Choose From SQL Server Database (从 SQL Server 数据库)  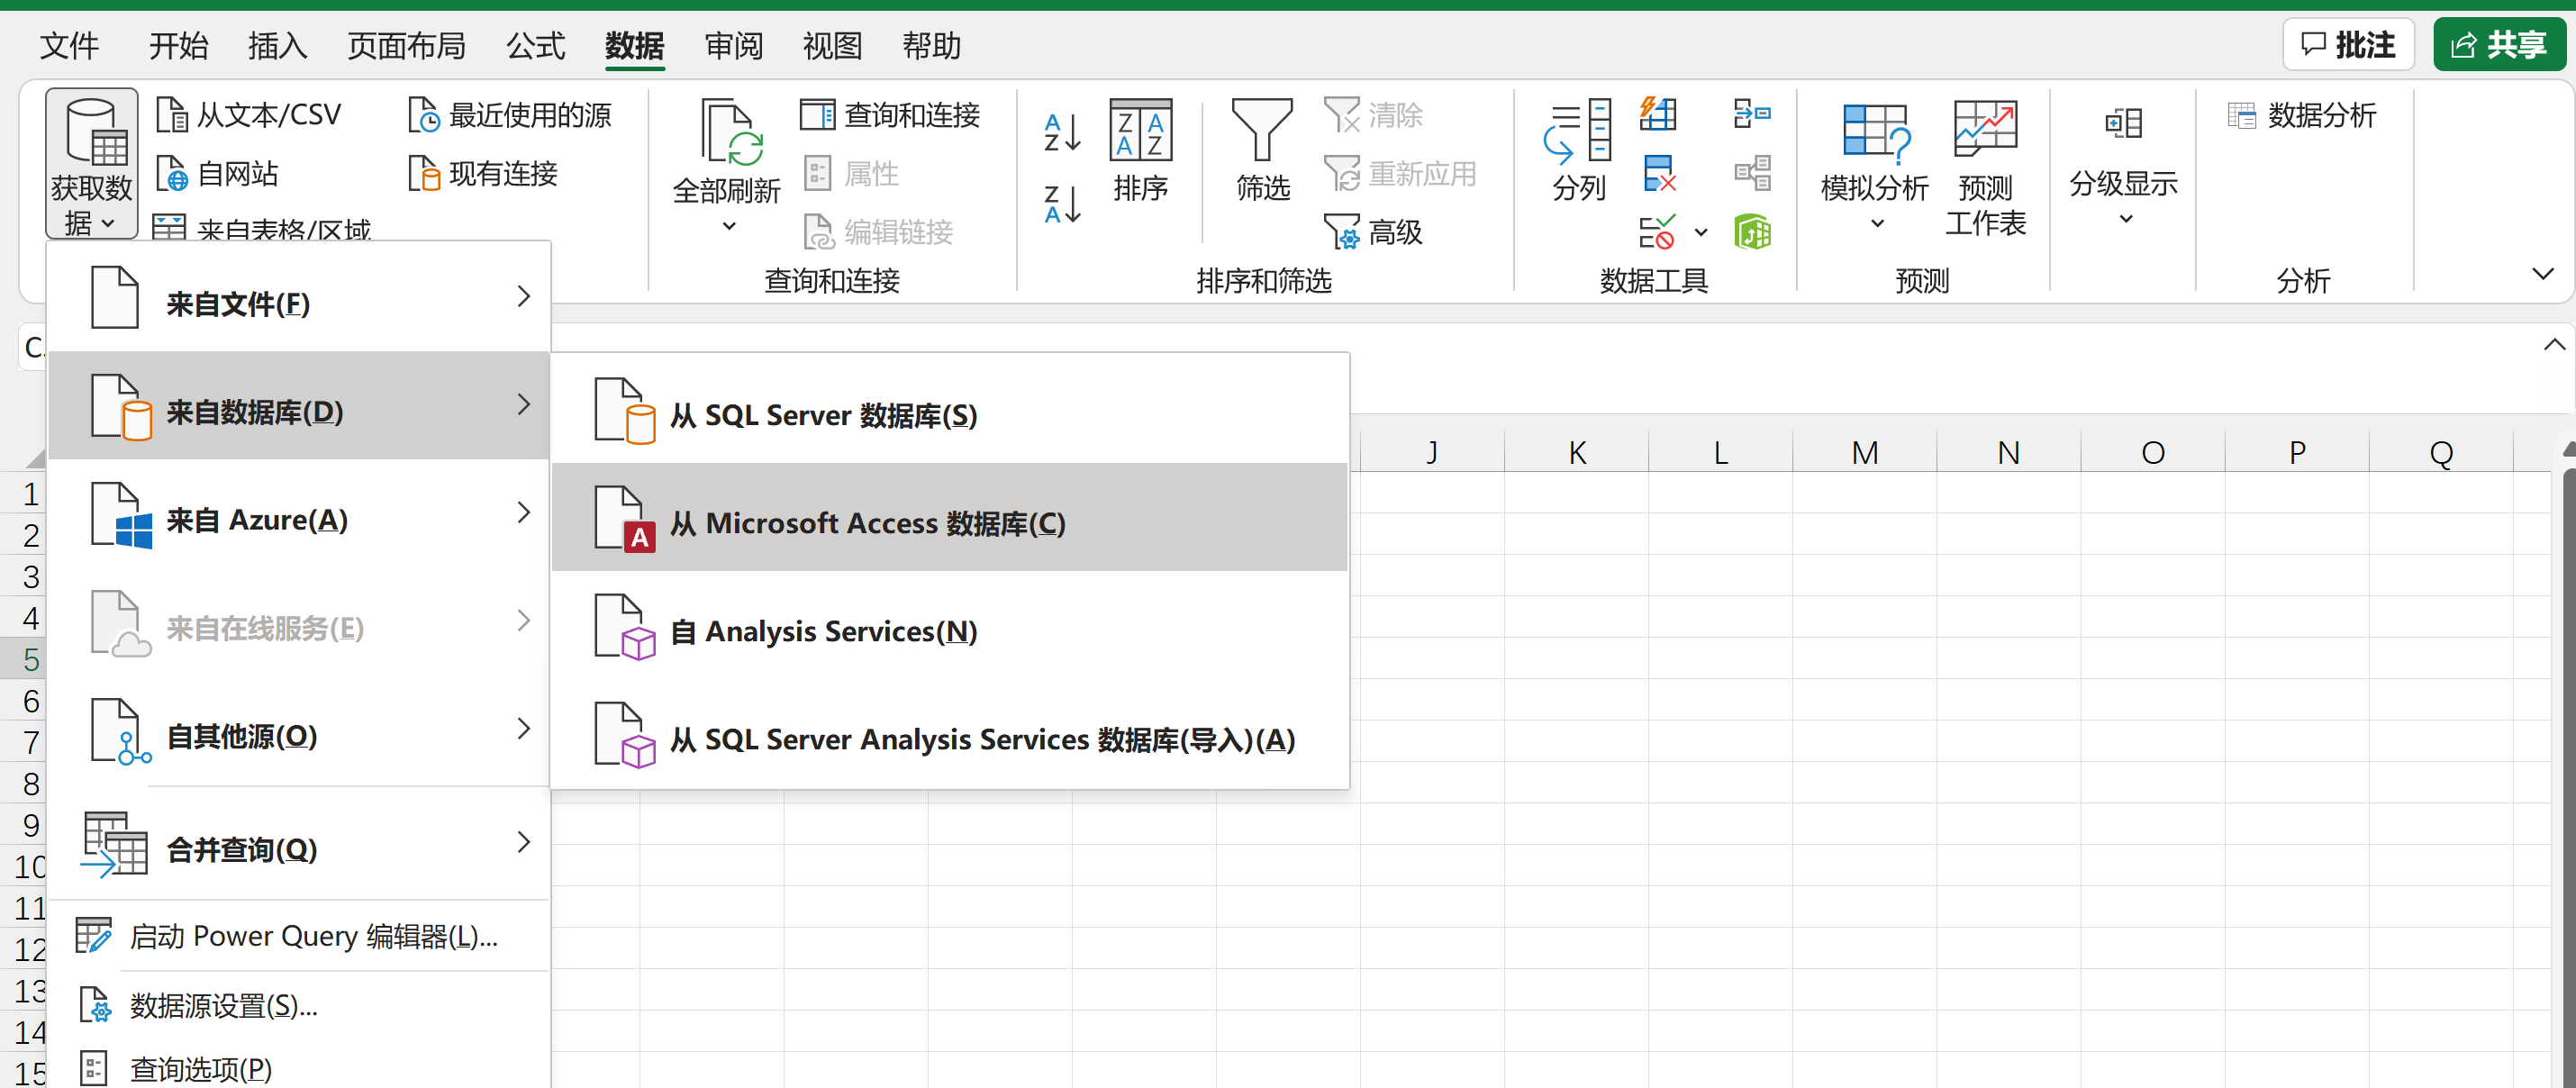[x=950, y=409]
